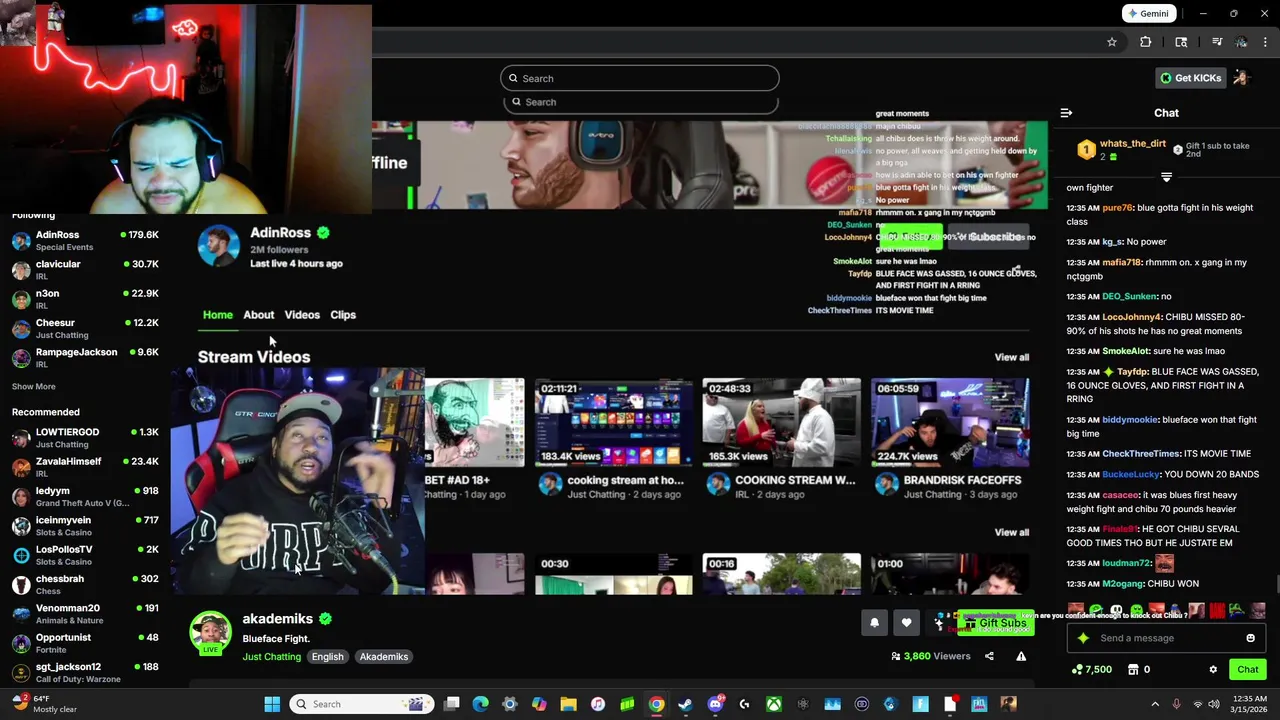The height and width of the screenshot is (720, 1280).
Task: Open cooking stream video thumbnail 02:11:21
Action: tap(613, 422)
